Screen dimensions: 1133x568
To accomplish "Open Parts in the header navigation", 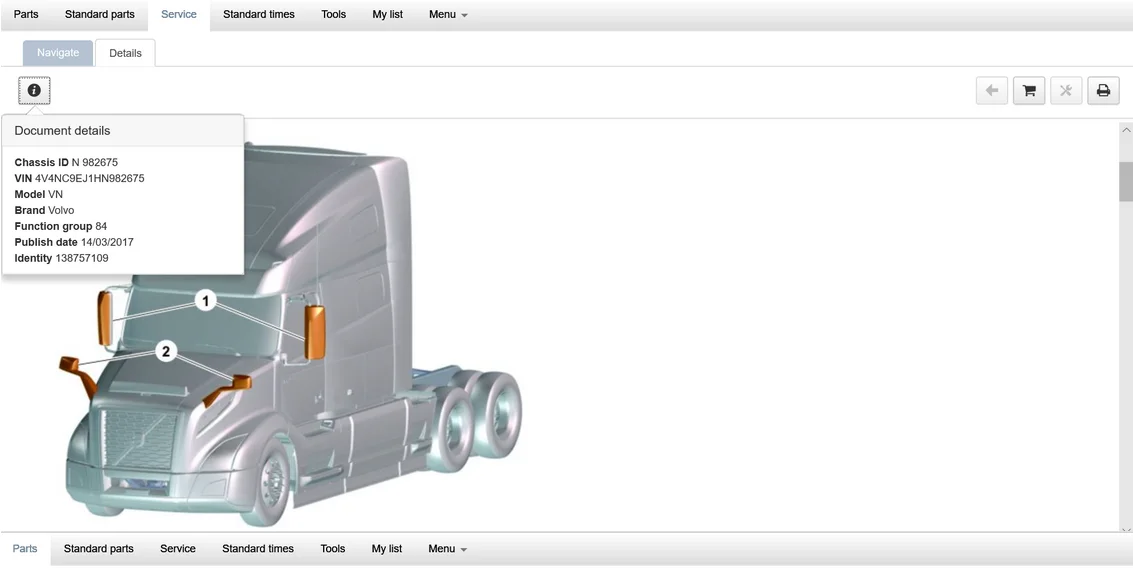I will [x=26, y=15].
